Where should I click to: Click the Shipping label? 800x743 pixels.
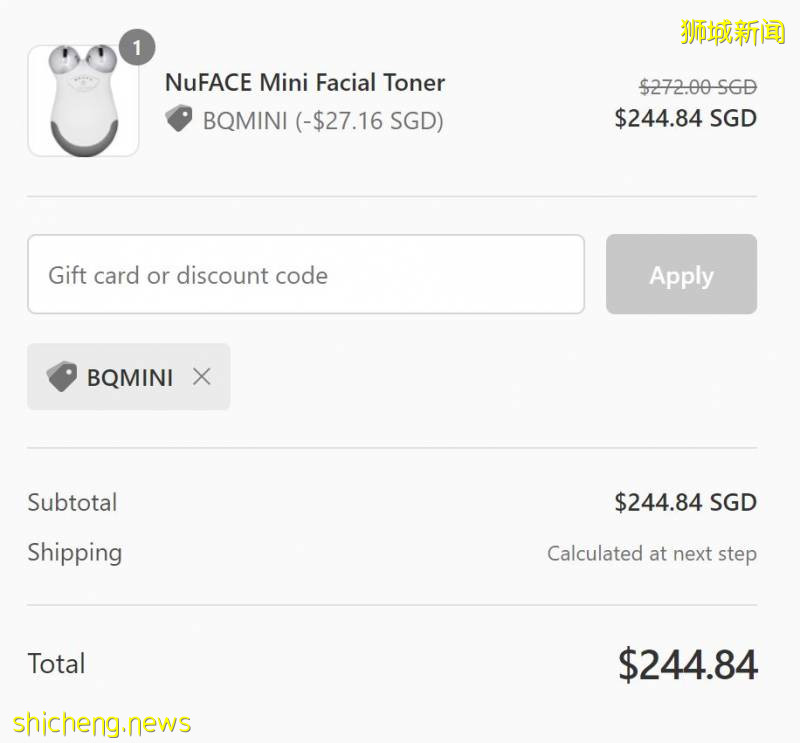point(75,552)
